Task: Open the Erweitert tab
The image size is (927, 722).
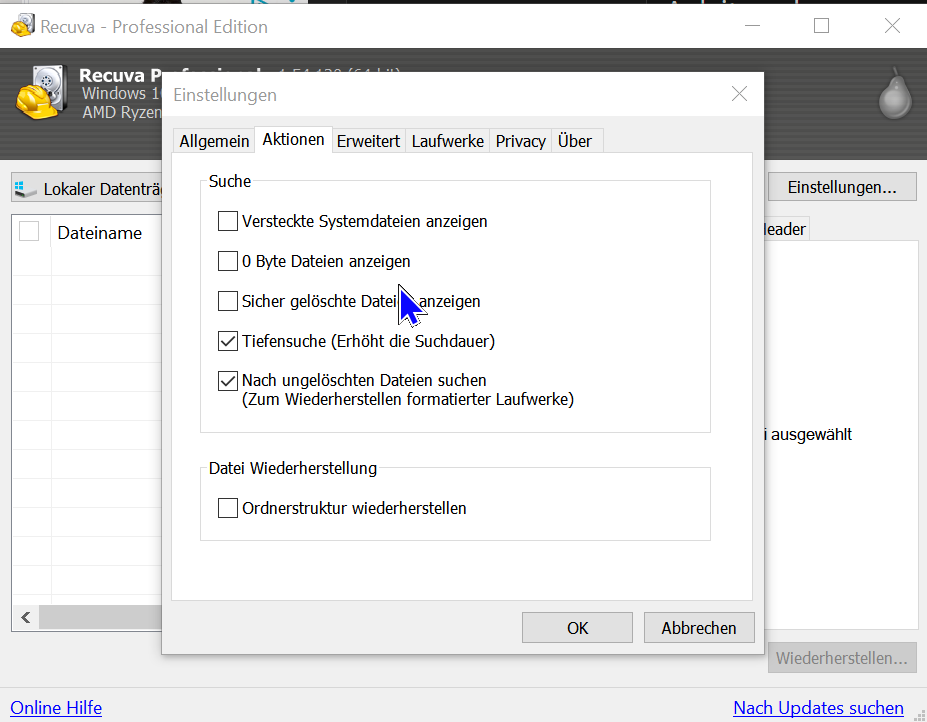Action: 368,141
